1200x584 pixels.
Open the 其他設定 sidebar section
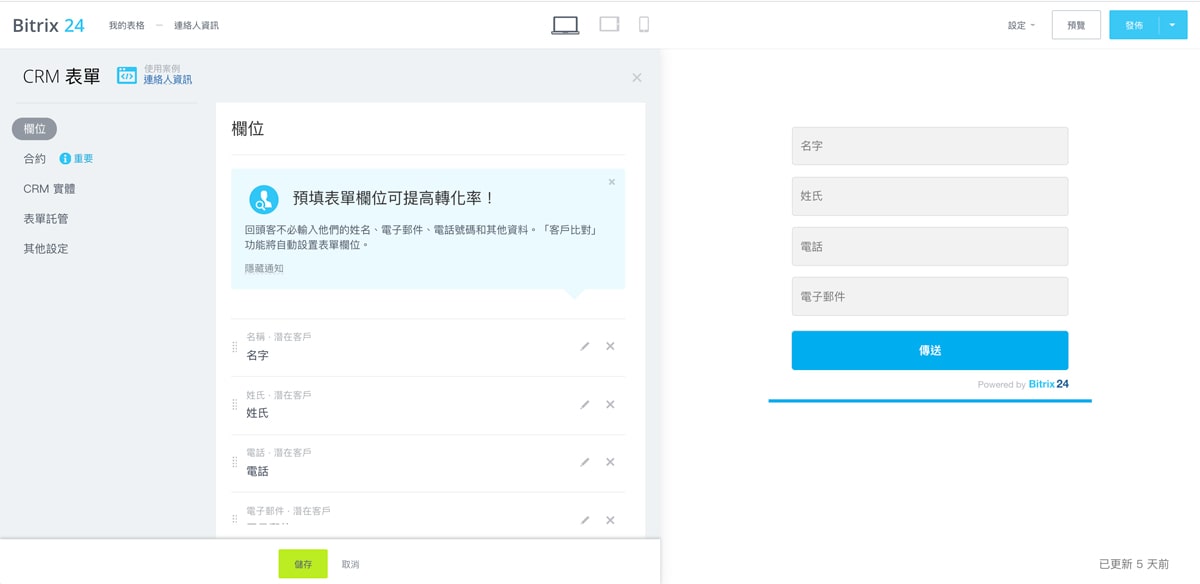[x=46, y=248]
